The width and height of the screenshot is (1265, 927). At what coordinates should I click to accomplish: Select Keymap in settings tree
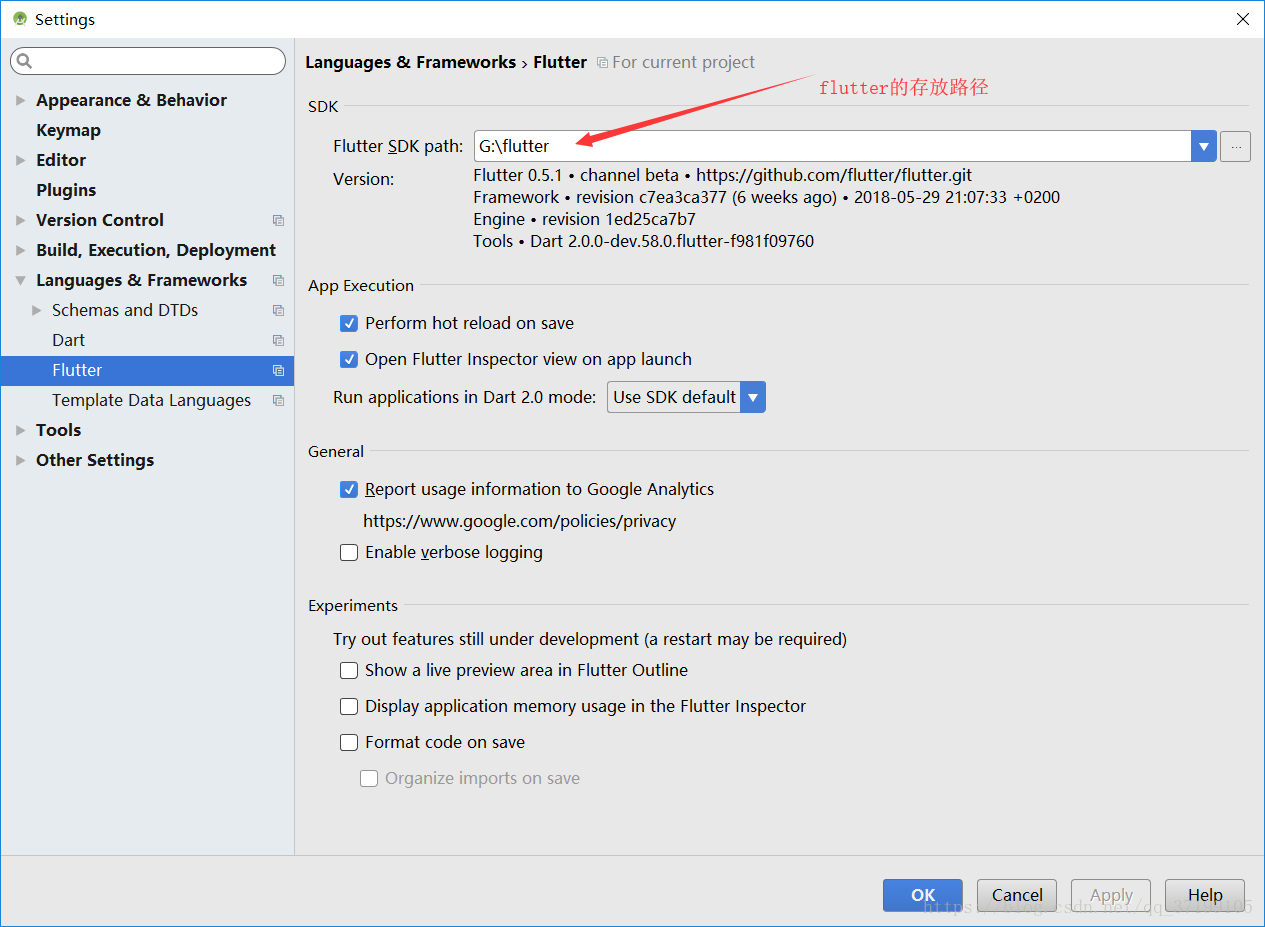(68, 130)
